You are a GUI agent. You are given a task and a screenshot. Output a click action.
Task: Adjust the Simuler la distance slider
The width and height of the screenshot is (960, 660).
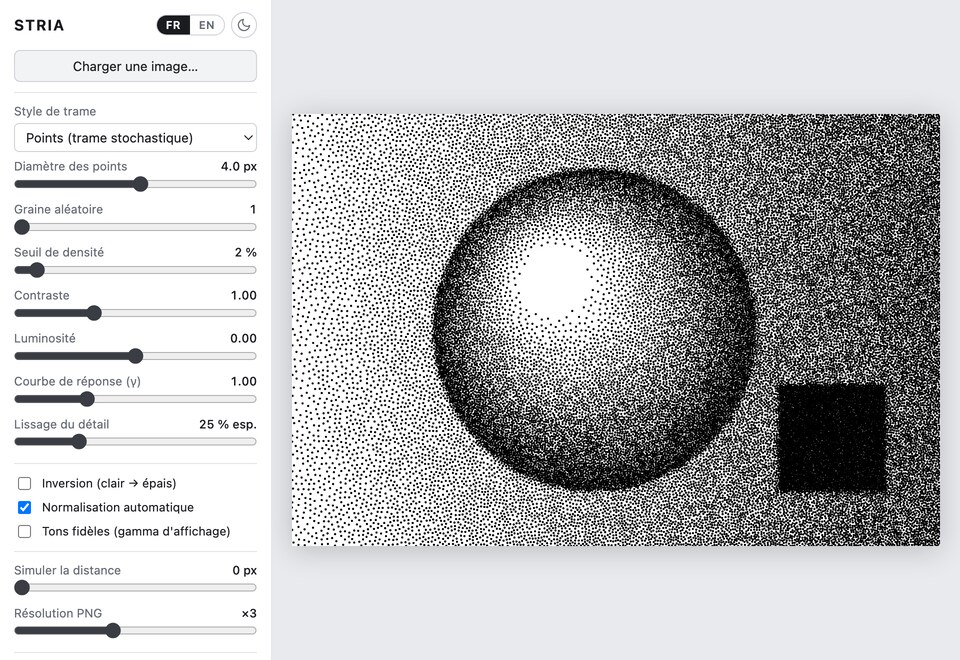(x=135, y=588)
